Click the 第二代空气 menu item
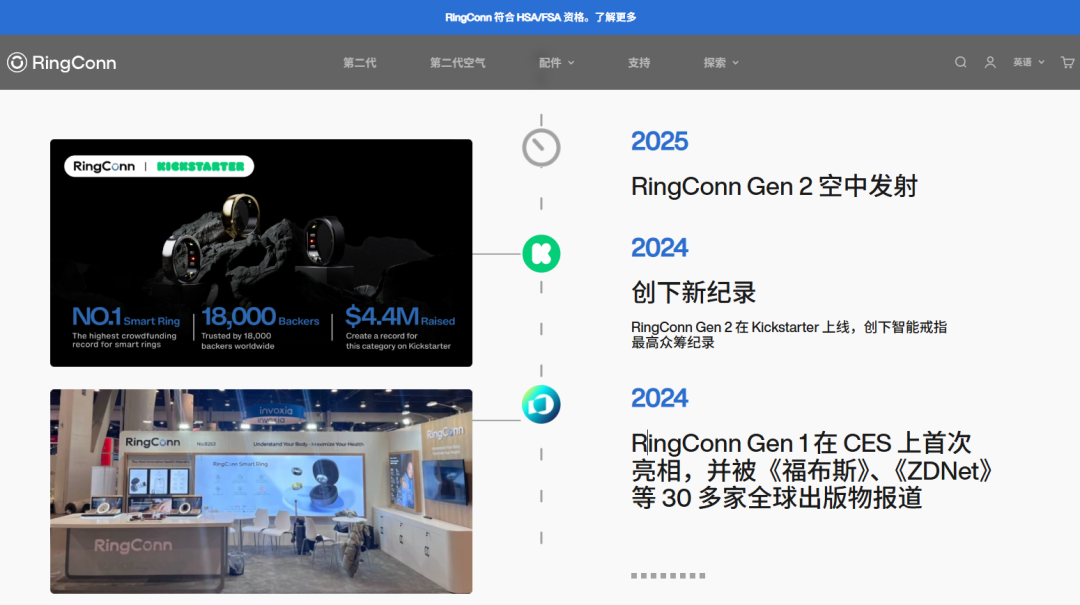This screenshot has width=1080, height=605. [x=456, y=62]
